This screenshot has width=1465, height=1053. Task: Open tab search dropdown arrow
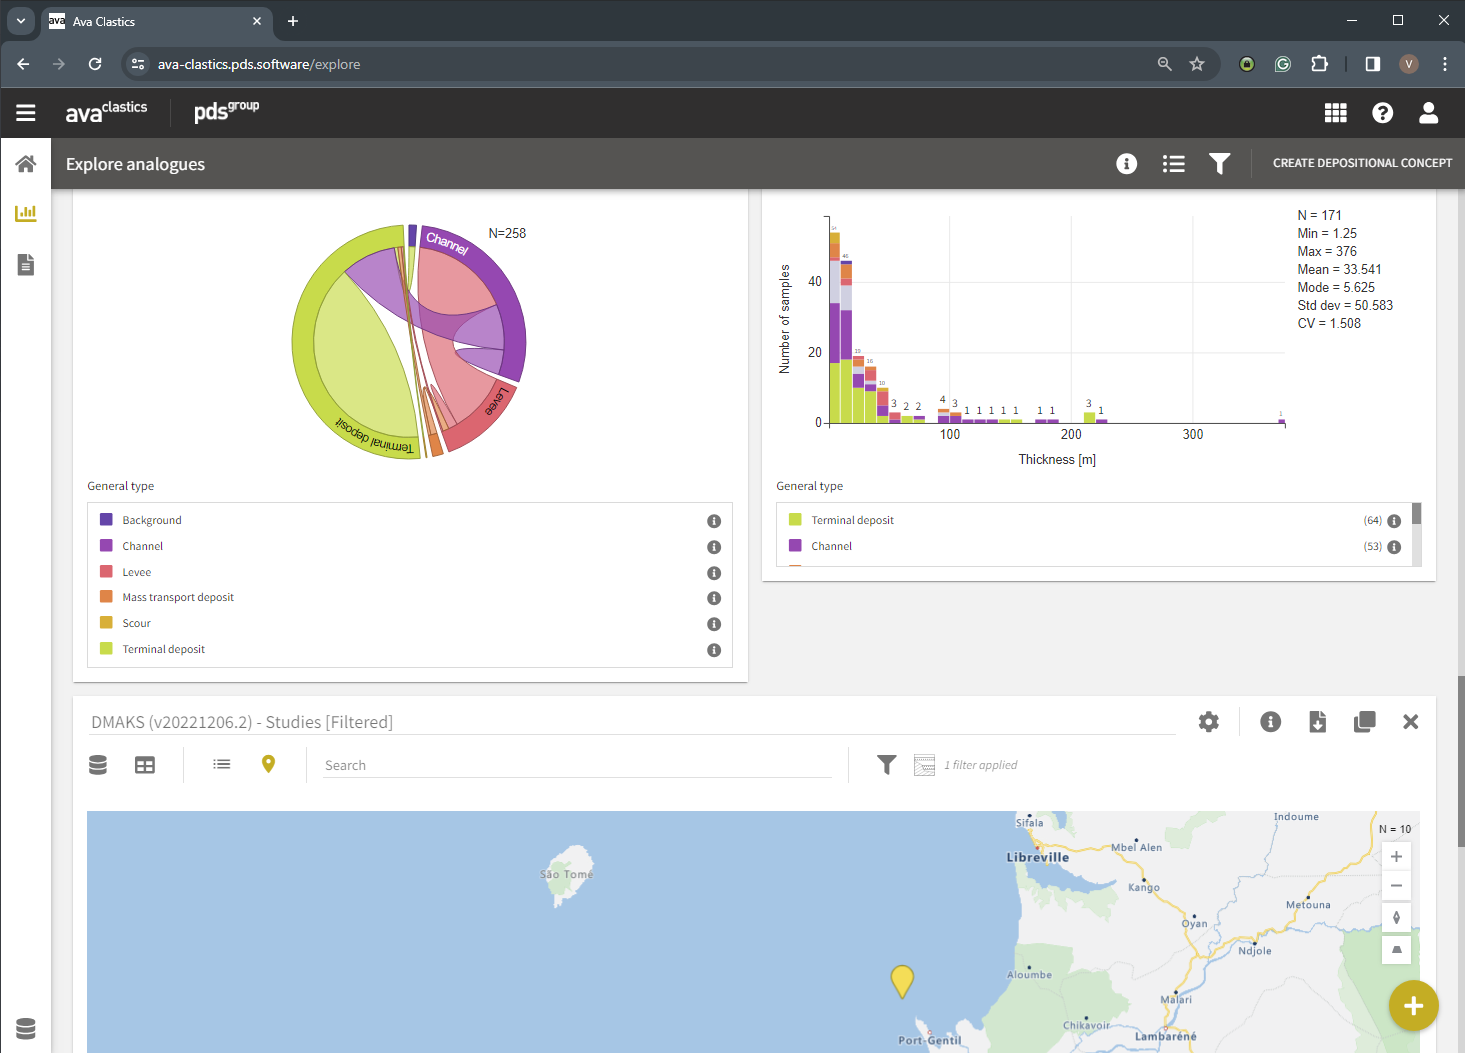21,21
